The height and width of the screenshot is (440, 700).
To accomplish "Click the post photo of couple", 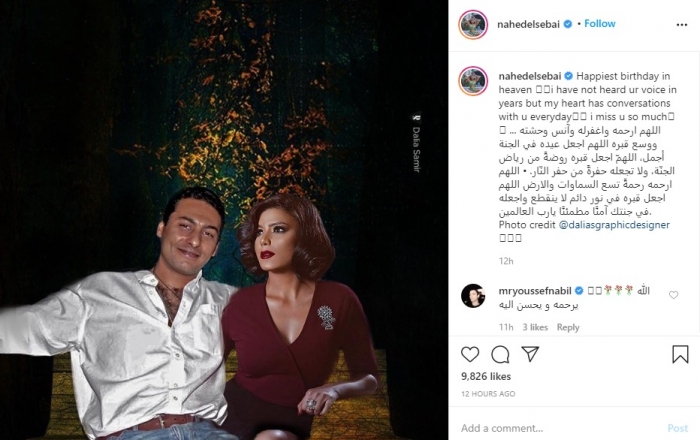I will pyautogui.click(x=224, y=220).
